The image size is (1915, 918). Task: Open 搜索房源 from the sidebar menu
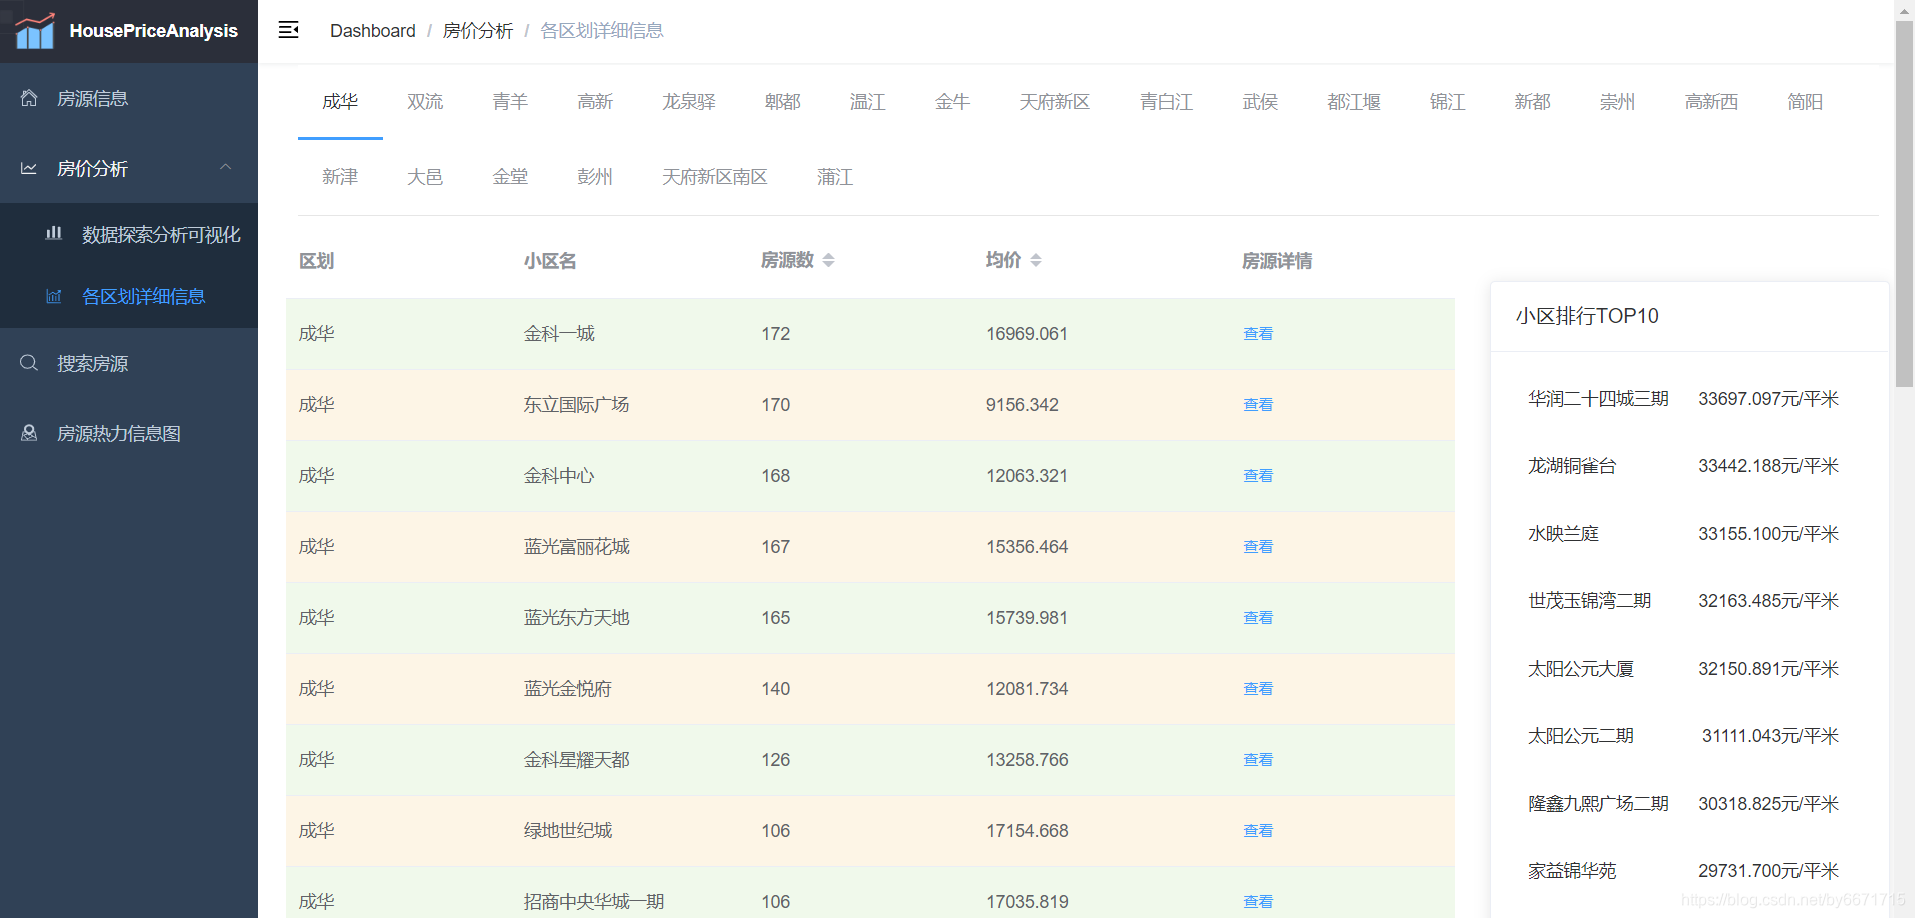click(x=93, y=362)
